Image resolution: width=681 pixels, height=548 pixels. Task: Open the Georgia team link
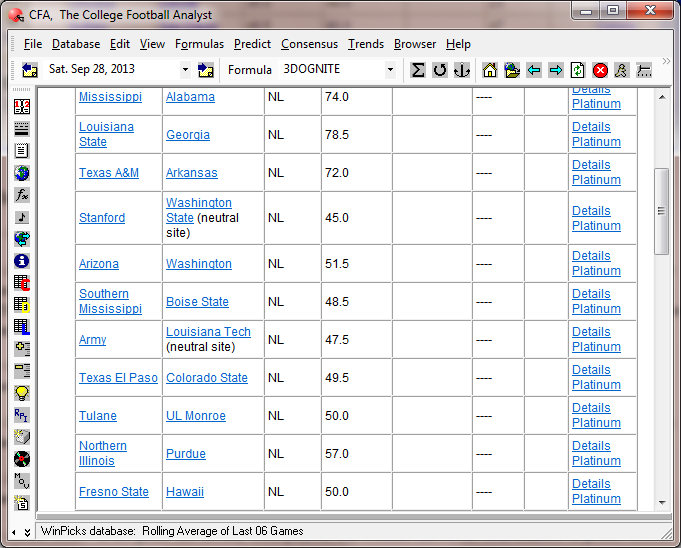(x=188, y=135)
